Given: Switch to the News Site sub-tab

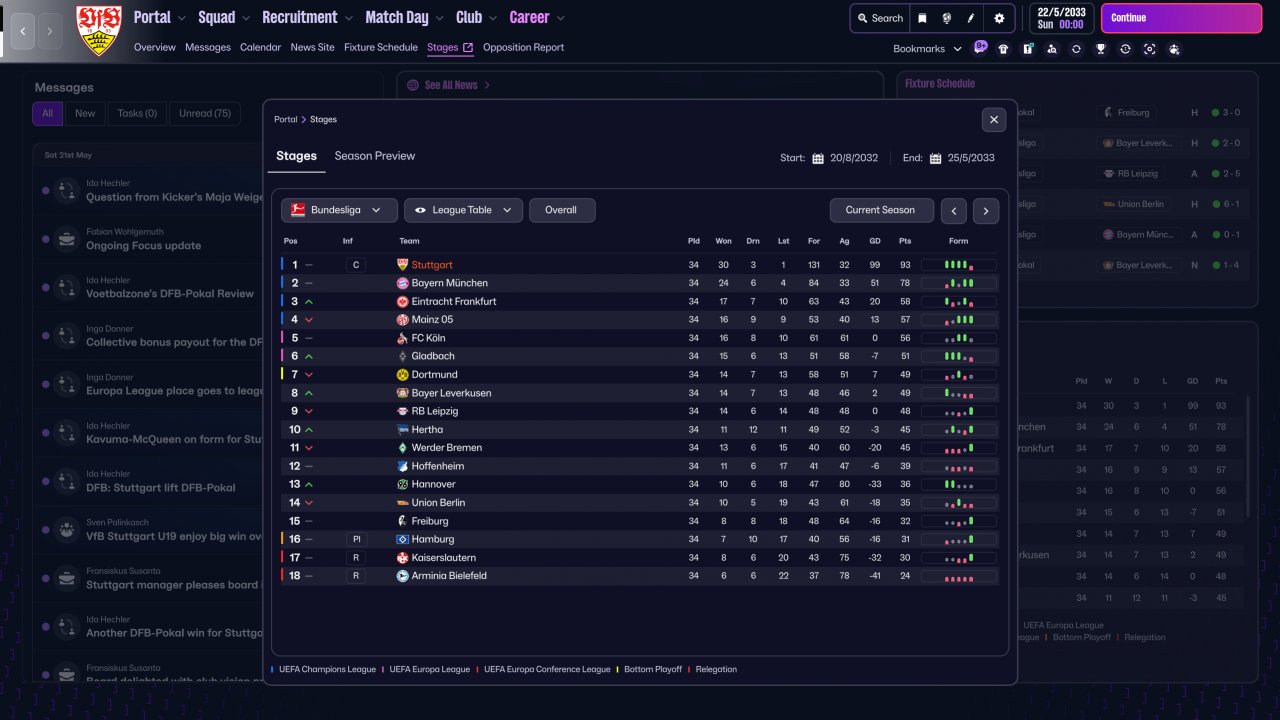Looking at the screenshot, I should click(x=312, y=47).
